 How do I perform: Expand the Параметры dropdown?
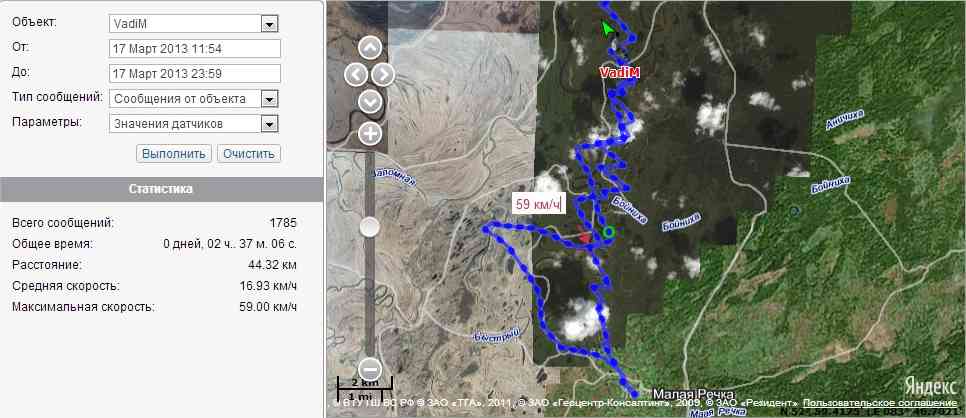pos(194,123)
